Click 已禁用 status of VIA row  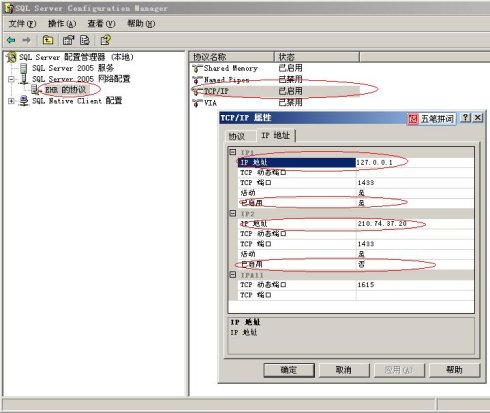pyautogui.click(x=290, y=103)
